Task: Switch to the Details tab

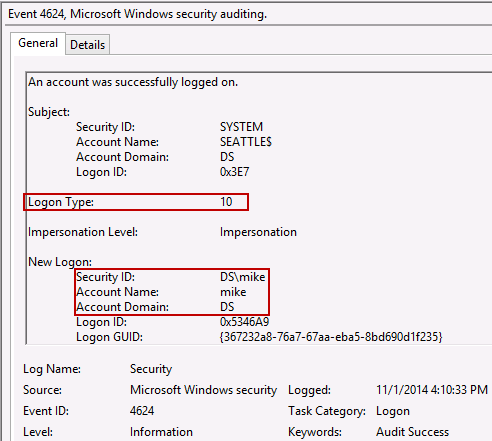Action: click(x=88, y=44)
